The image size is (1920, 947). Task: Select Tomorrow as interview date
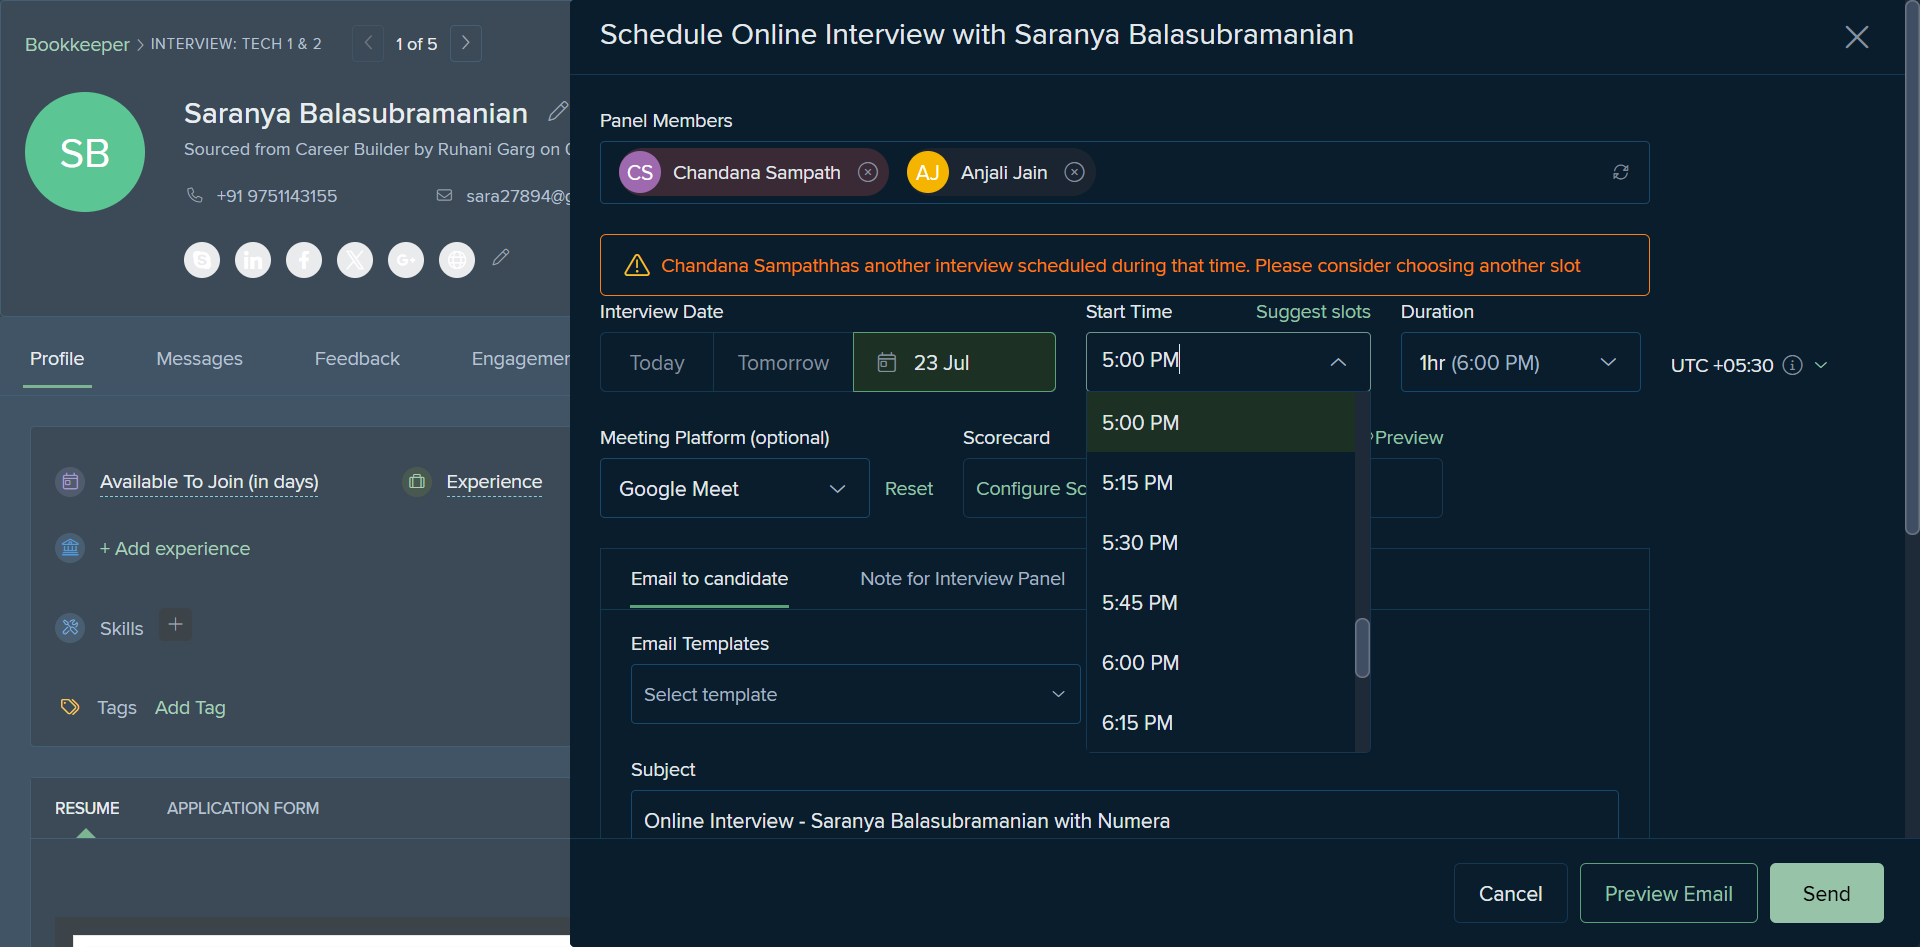[x=783, y=362]
